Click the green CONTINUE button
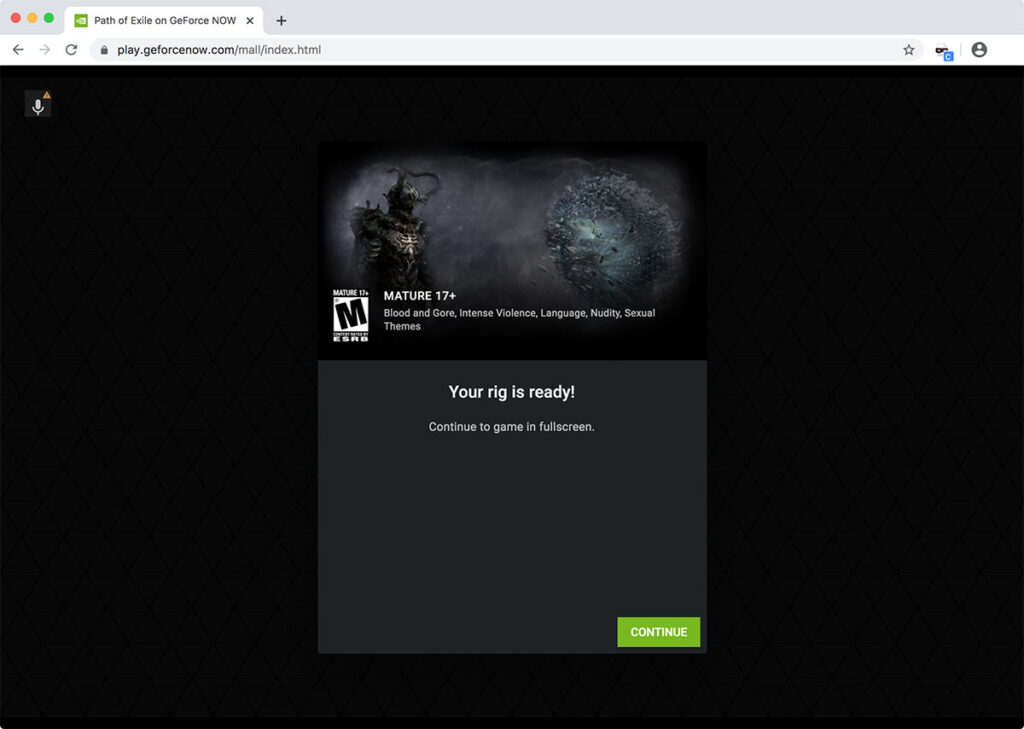 pos(658,632)
